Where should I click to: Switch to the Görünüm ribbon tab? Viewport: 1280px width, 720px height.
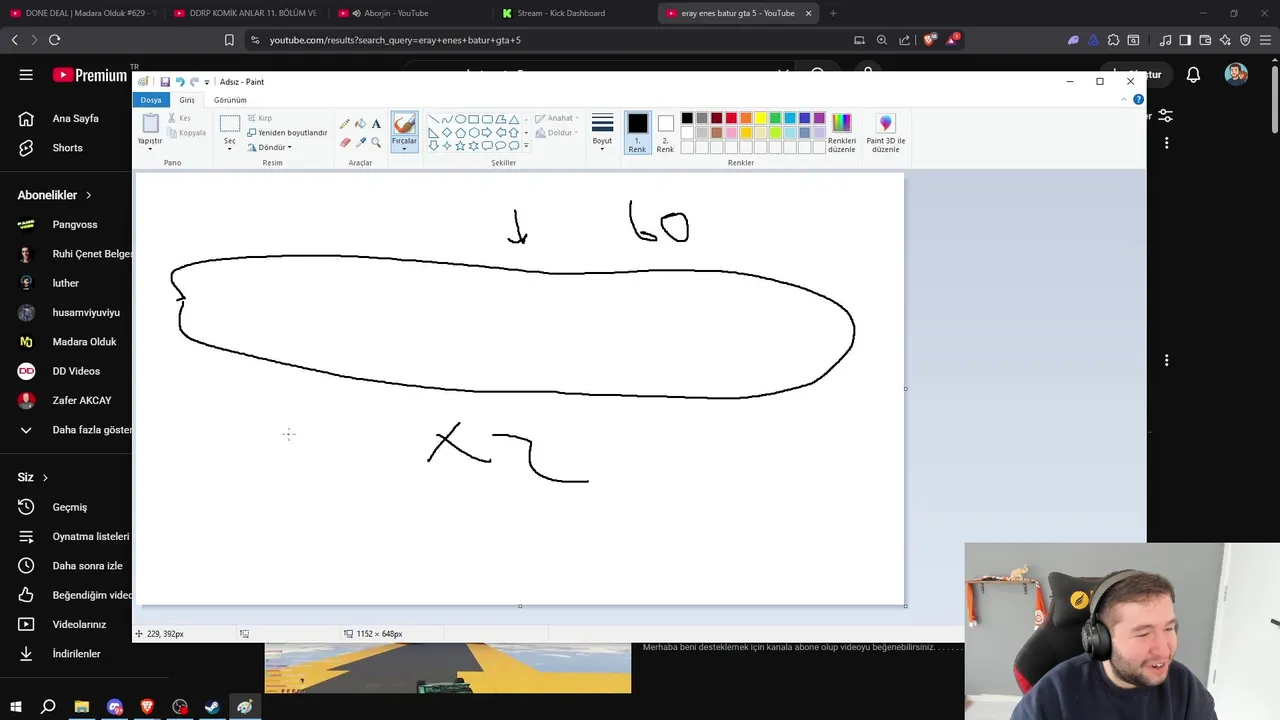pyautogui.click(x=230, y=100)
